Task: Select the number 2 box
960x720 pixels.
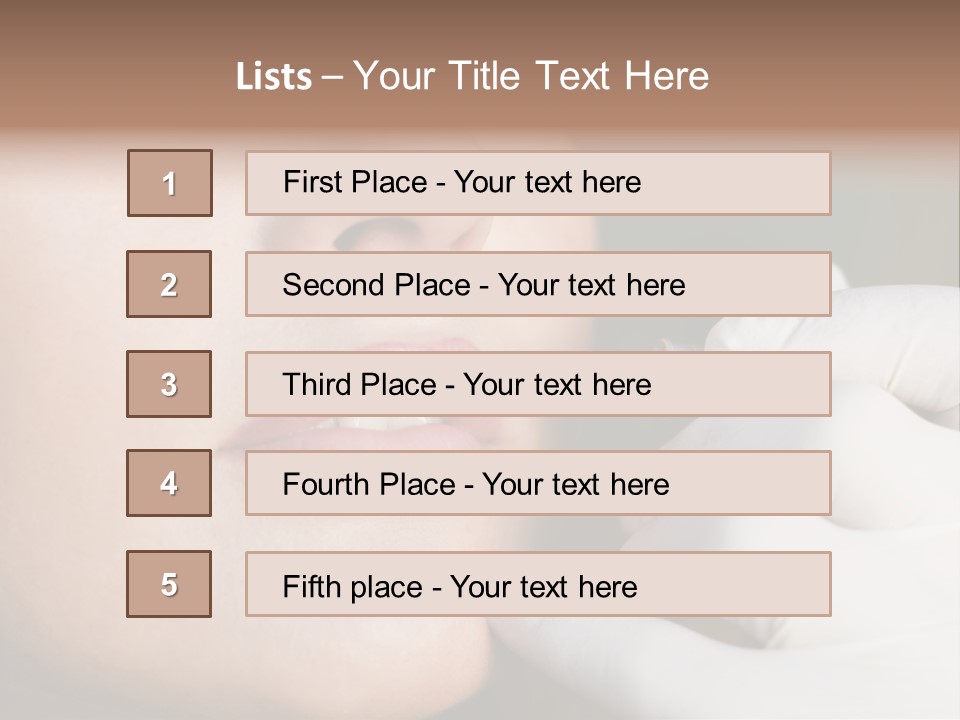Action: click(169, 284)
